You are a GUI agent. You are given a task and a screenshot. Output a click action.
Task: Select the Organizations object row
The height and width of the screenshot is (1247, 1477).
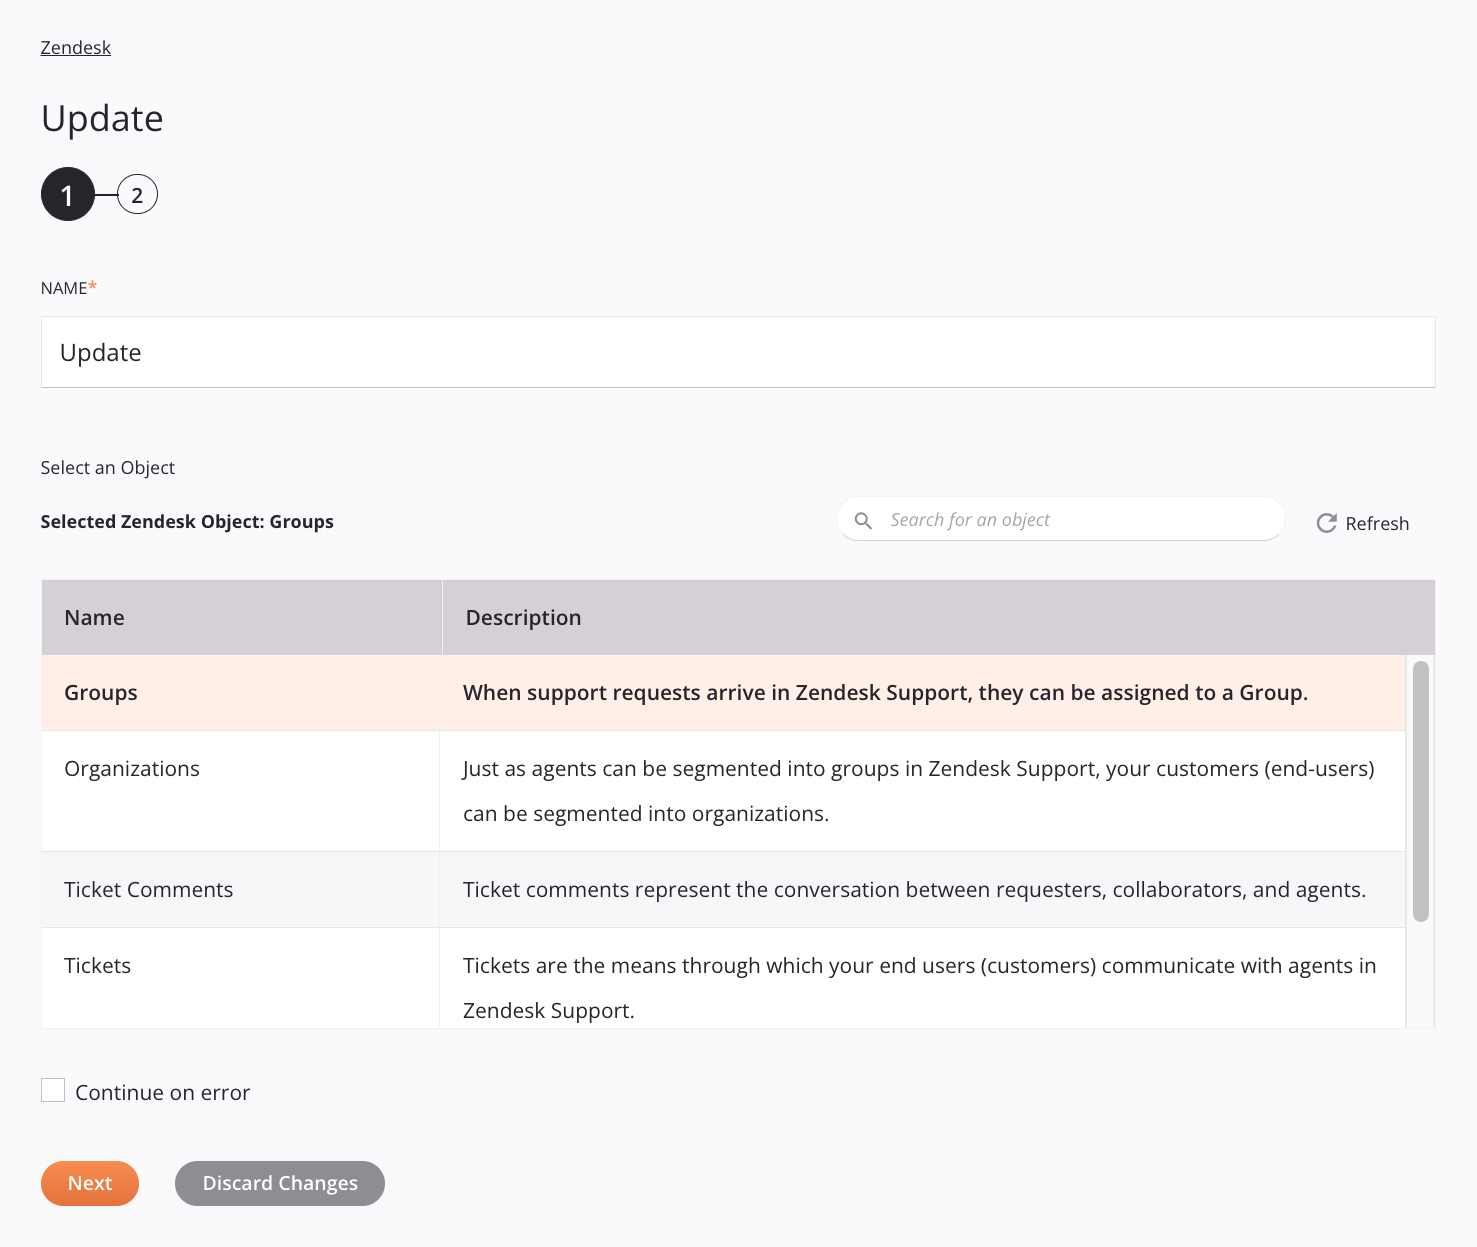[x=723, y=791]
